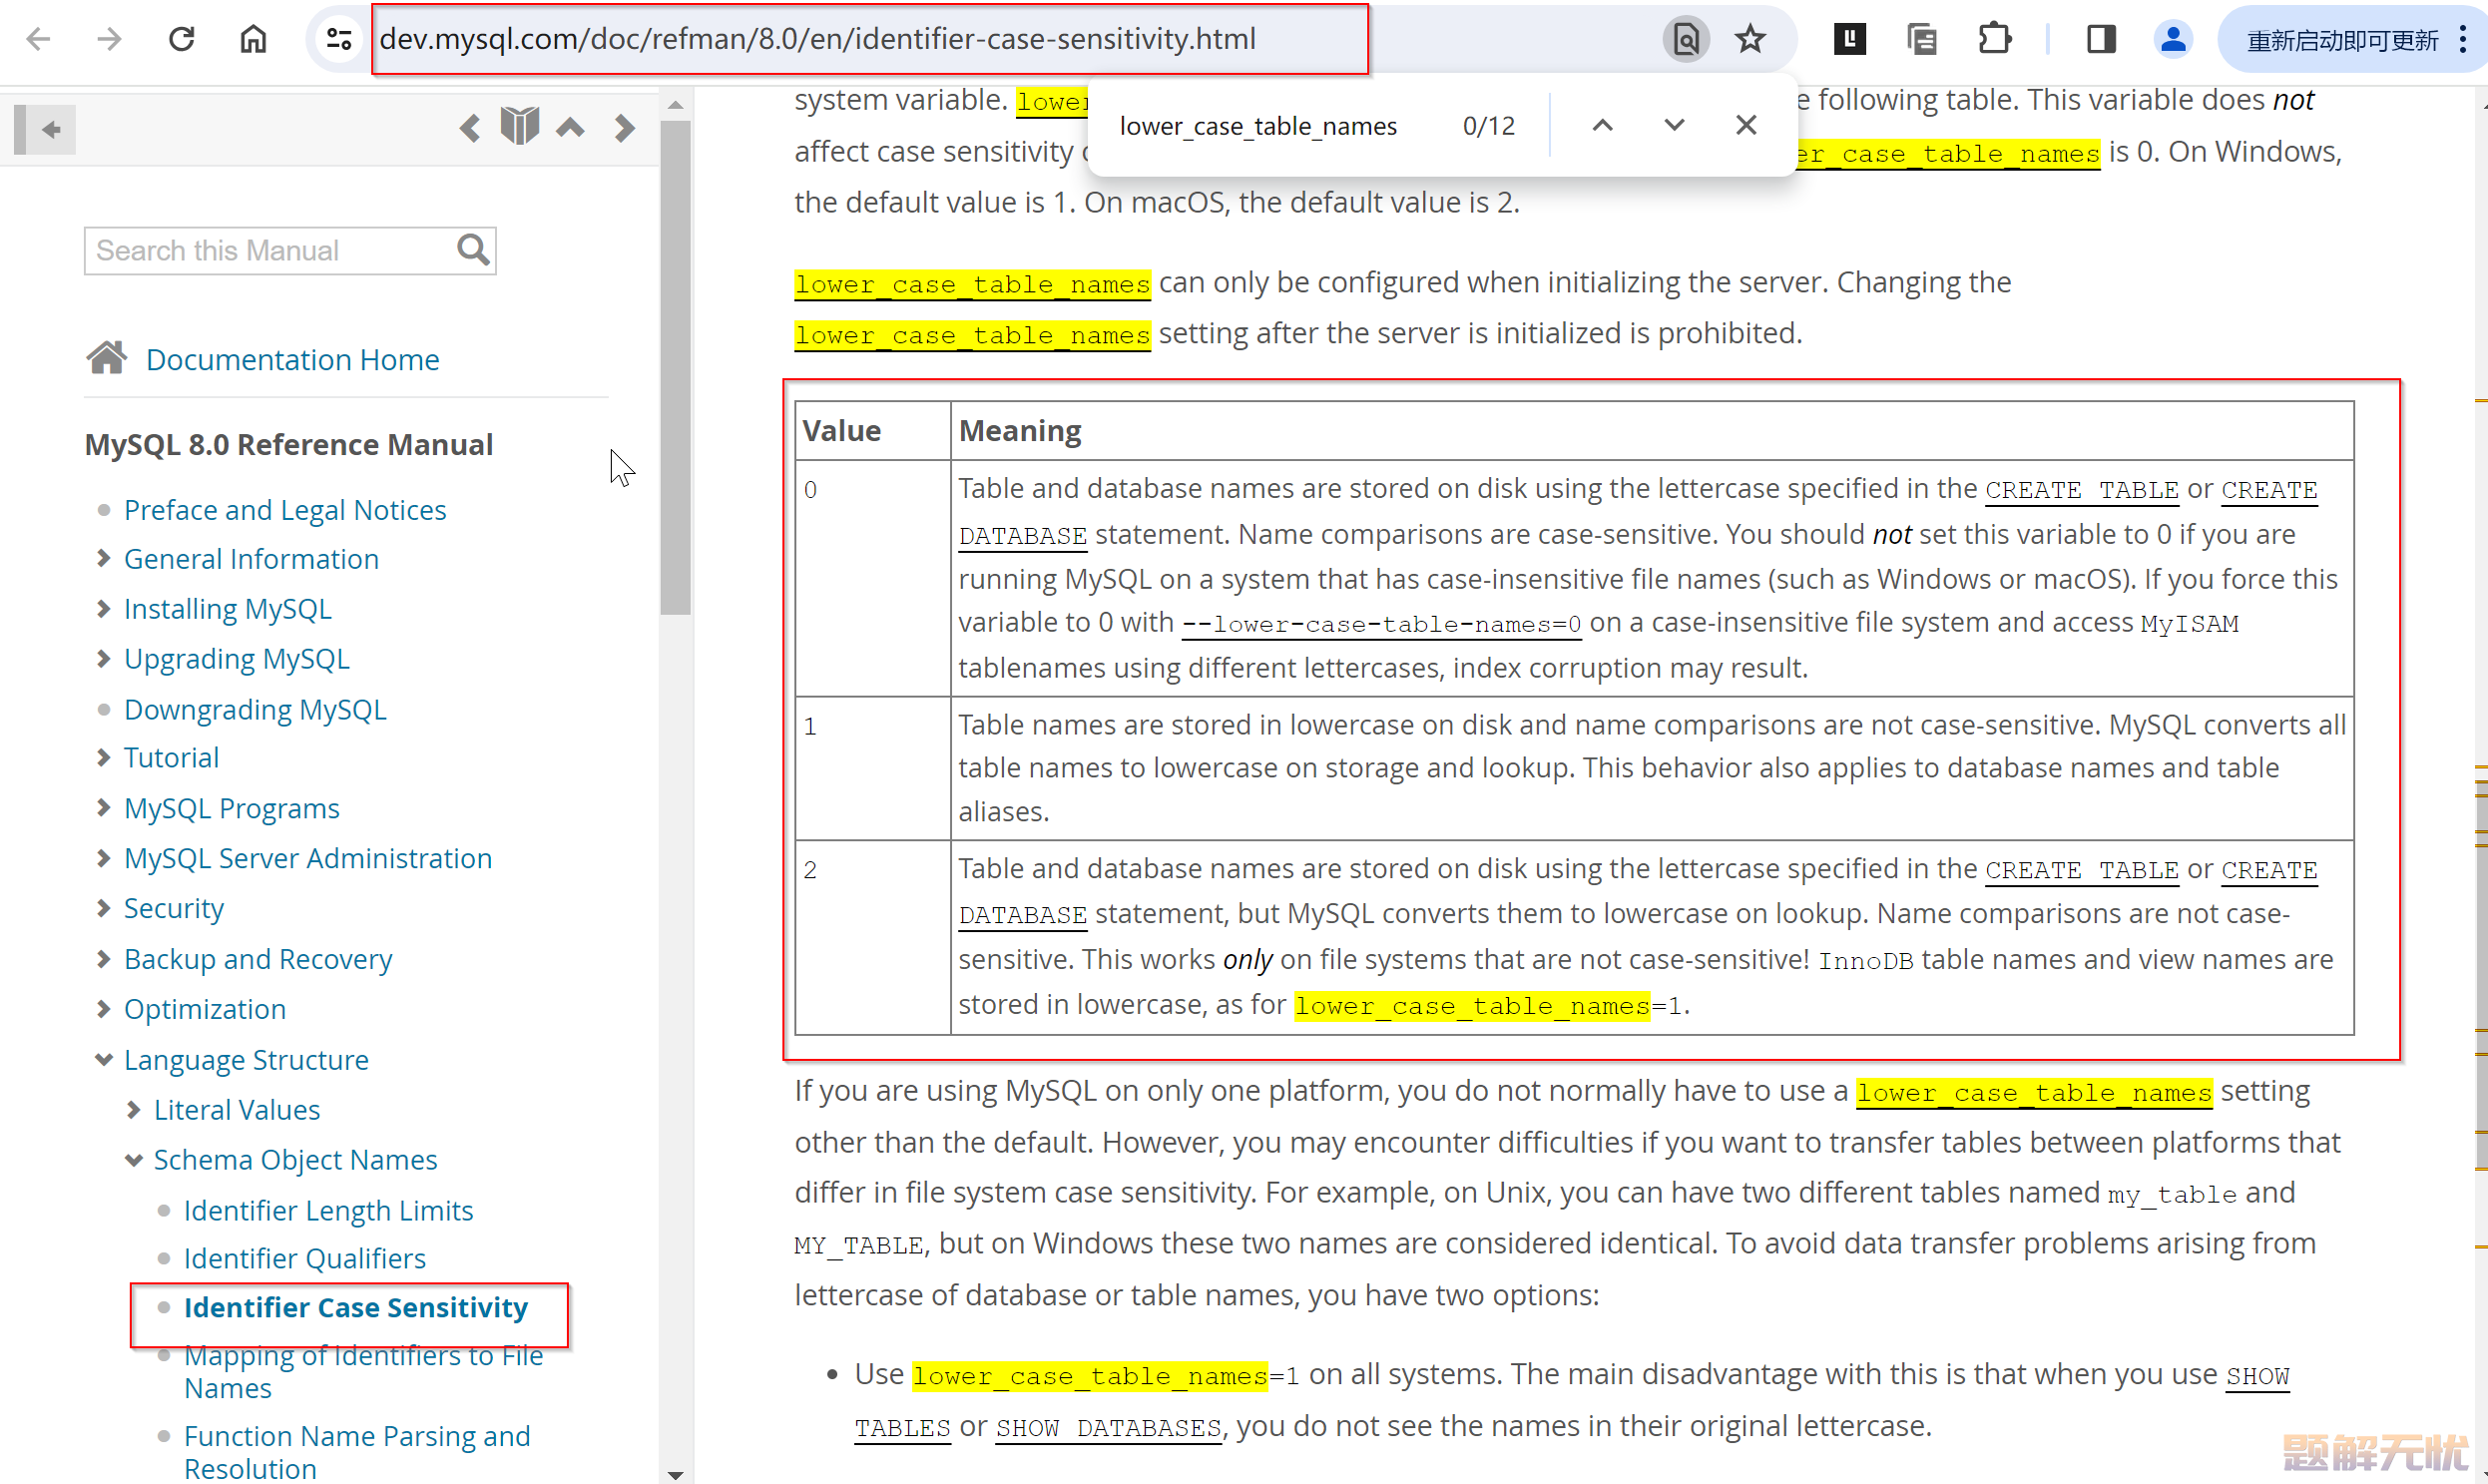Open the copy-pages extension icon
Image resolution: width=2488 pixels, height=1484 pixels.
pyautogui.click(x=1922, y=39)
